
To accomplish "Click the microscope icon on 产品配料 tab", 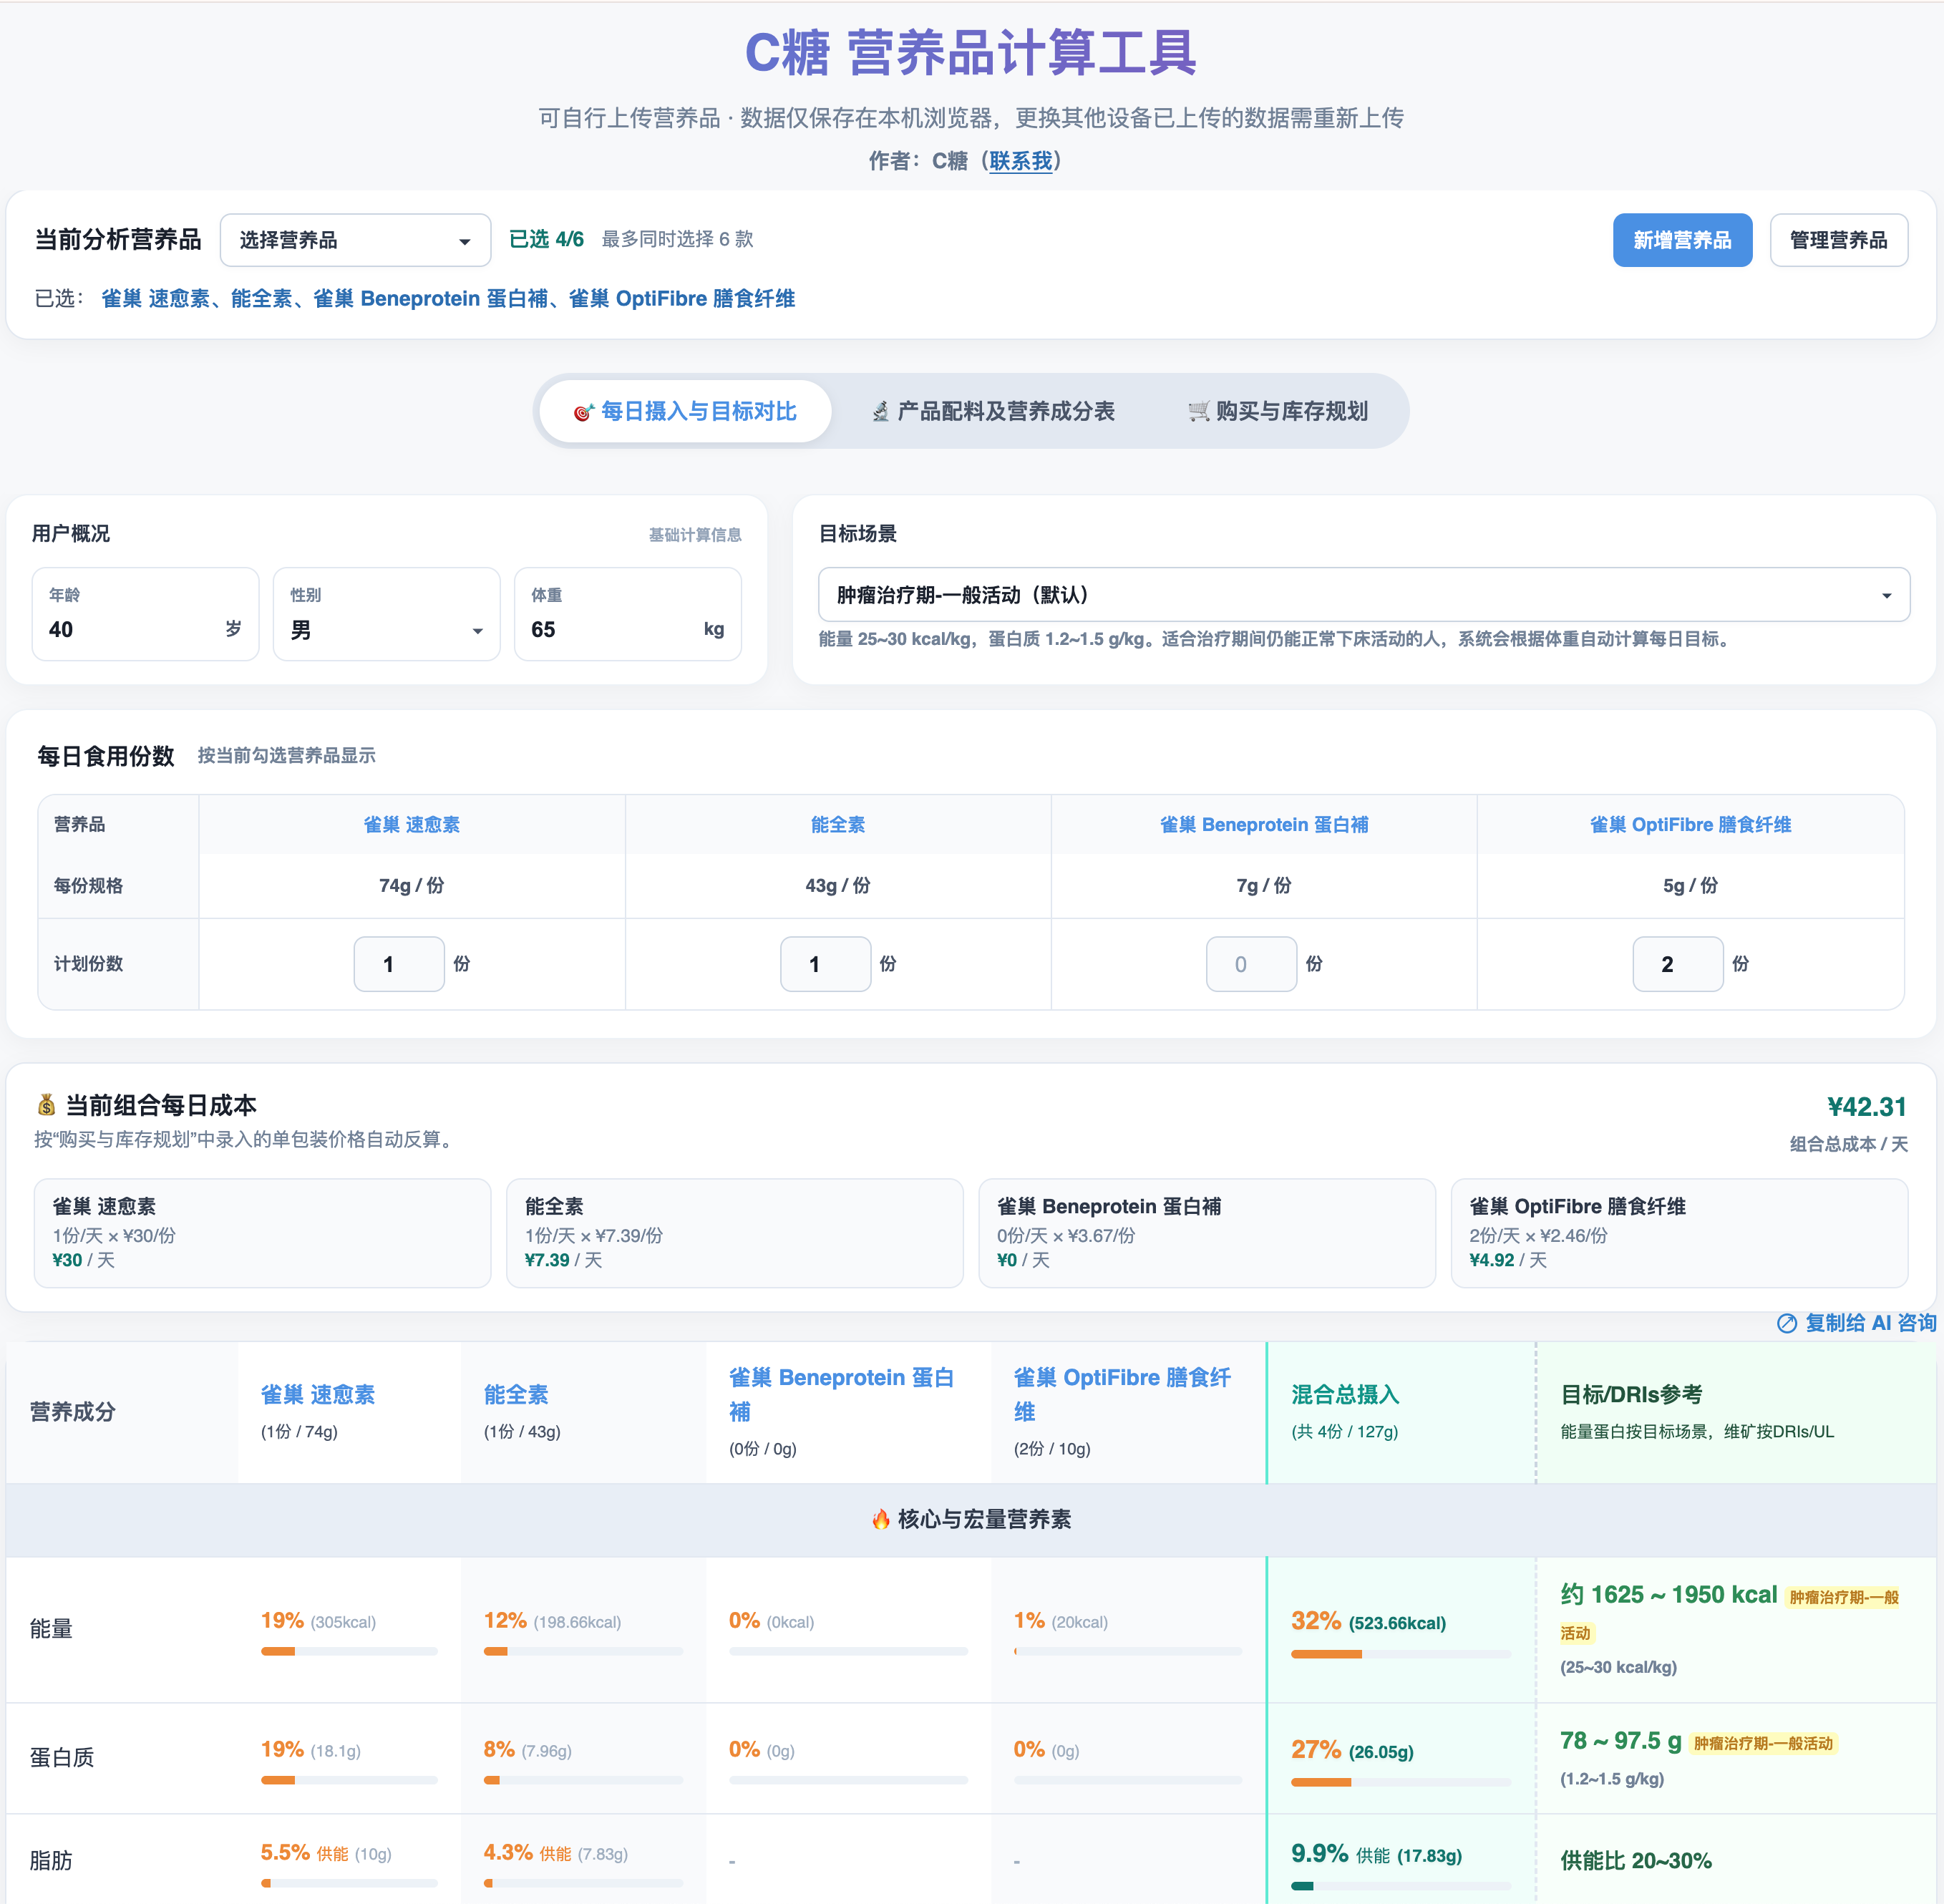I will pyautogui.click(x=880, y=412).
